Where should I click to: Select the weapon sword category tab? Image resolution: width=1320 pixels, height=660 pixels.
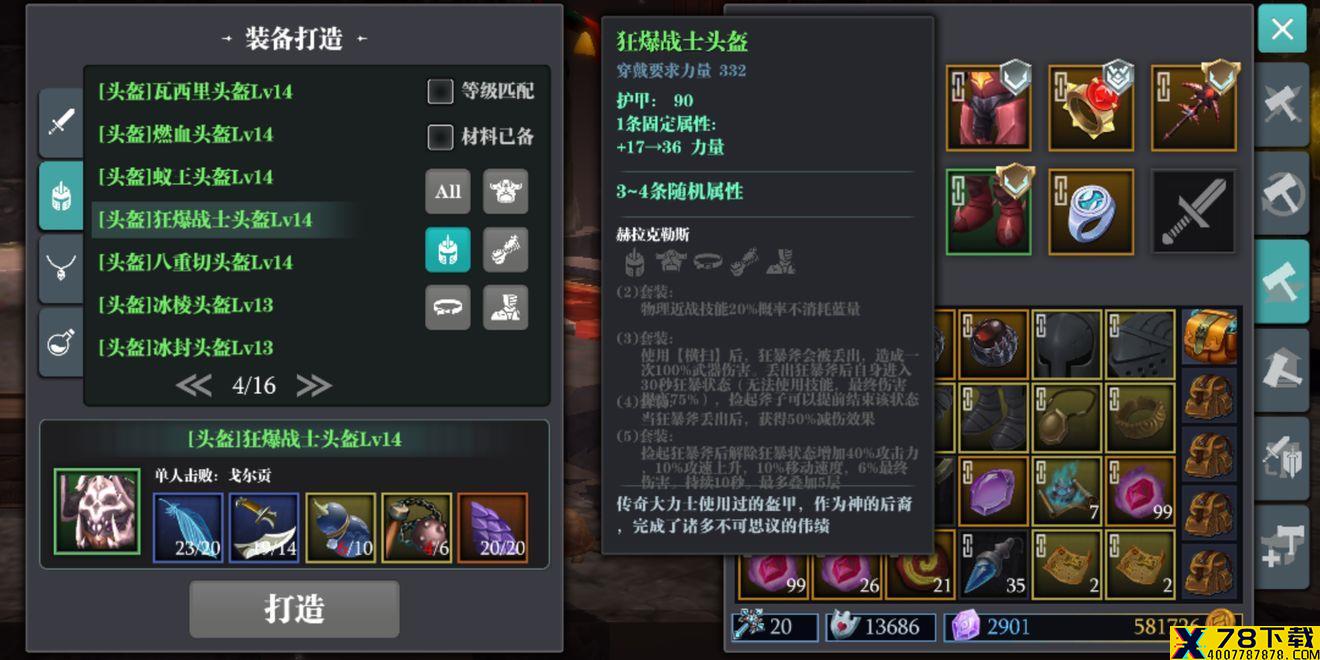[x=61, y=122]
